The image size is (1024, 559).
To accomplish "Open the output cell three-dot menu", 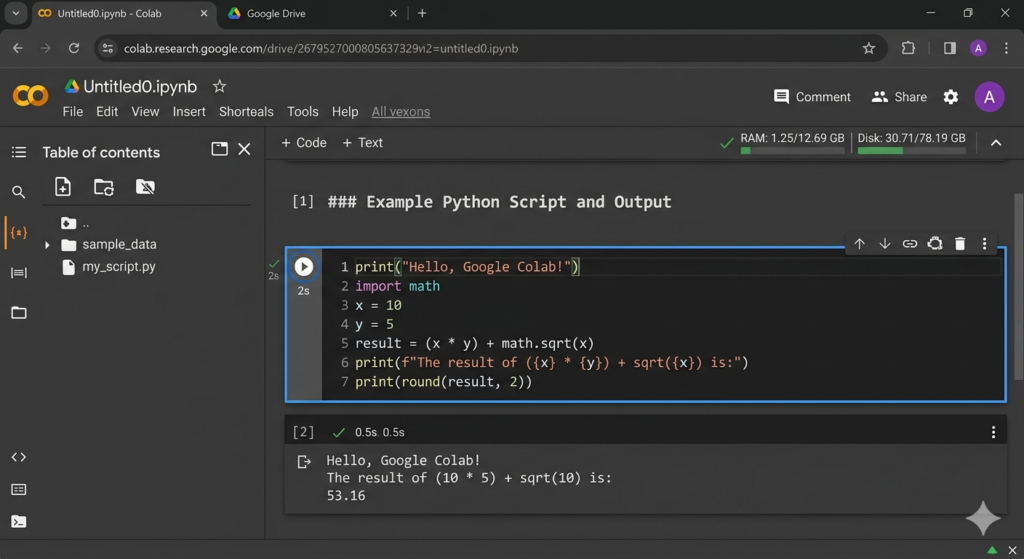I will (x=992, y=432).
